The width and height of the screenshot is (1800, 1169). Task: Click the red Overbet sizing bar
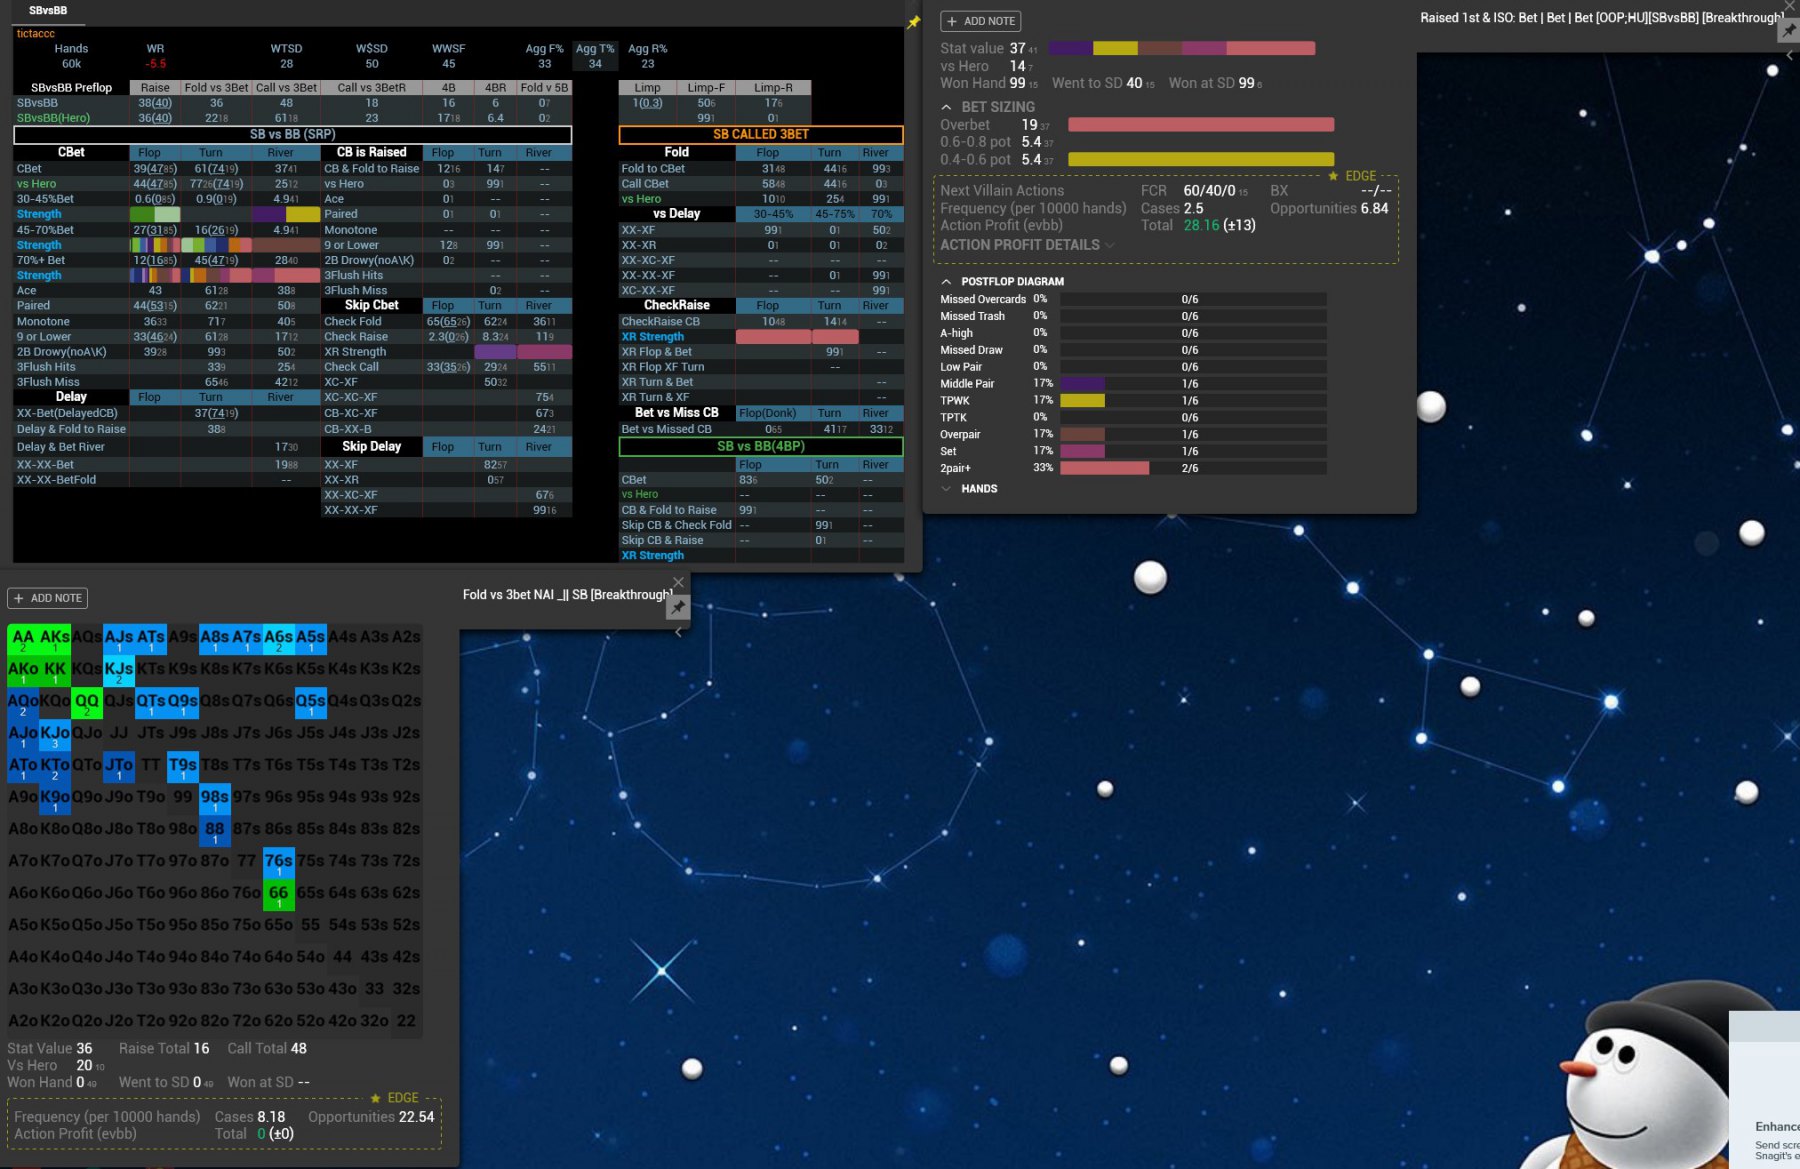tap(1200, 125)
